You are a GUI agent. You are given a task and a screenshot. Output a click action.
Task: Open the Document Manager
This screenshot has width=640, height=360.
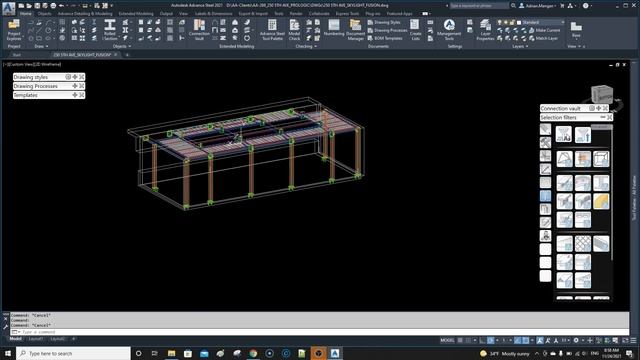(356, 29)
